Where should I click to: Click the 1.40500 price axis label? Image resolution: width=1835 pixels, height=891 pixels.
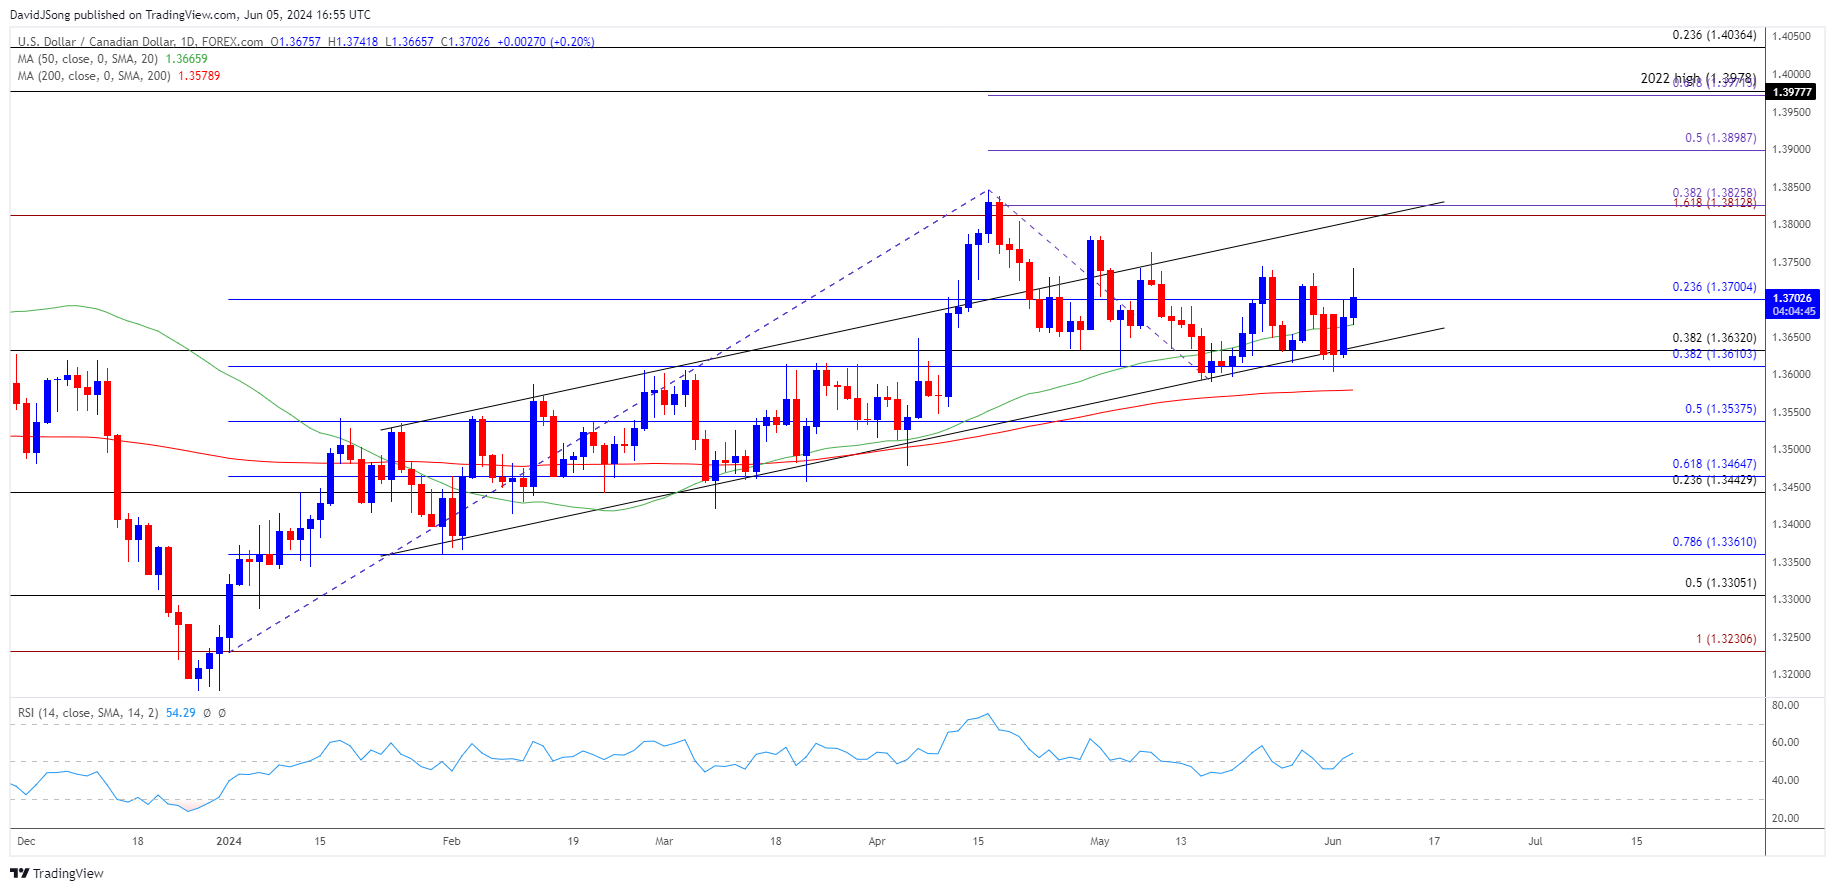point(1791,36)
